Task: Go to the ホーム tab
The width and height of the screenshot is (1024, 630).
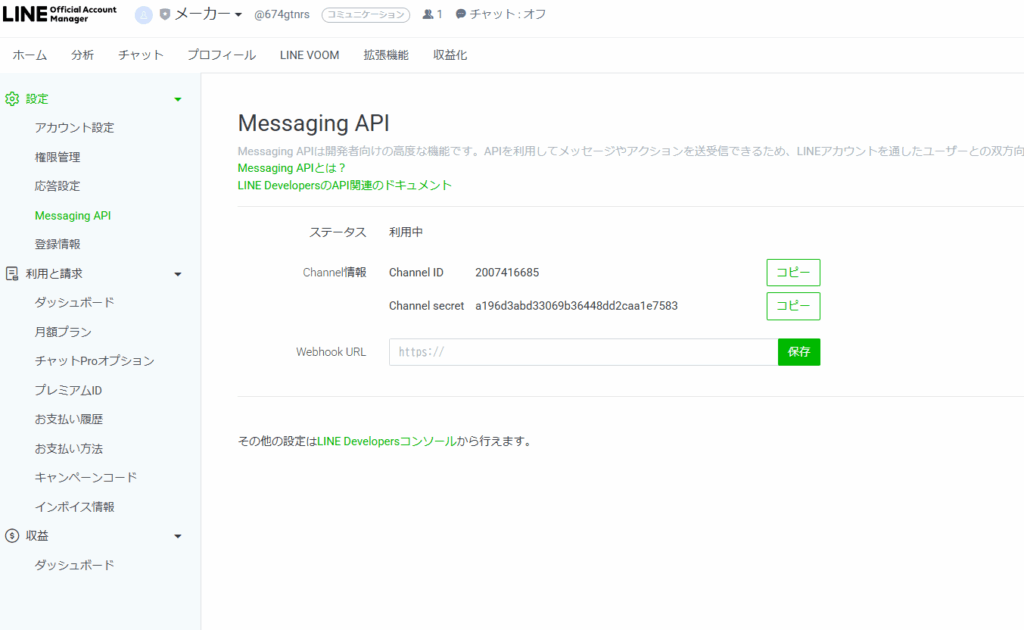Action: coord(30,55)
